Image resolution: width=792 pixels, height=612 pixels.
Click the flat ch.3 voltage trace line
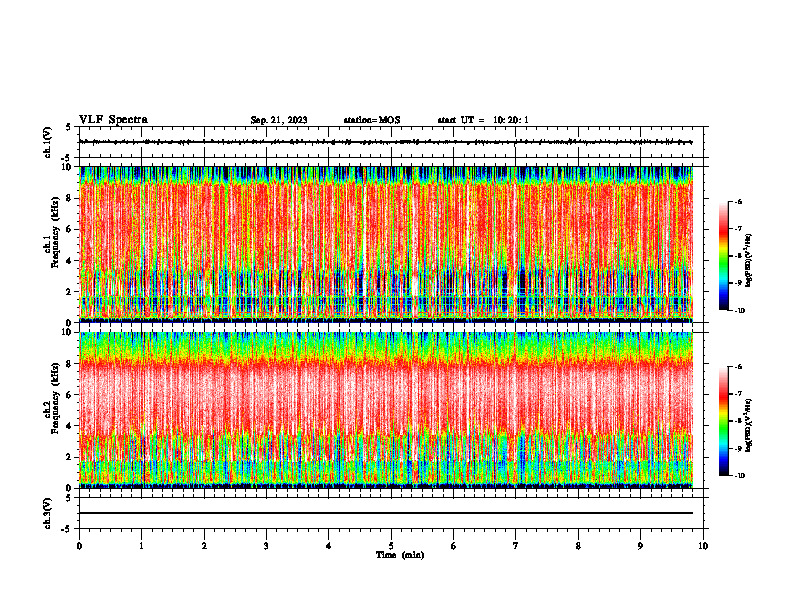coord(386,513)
